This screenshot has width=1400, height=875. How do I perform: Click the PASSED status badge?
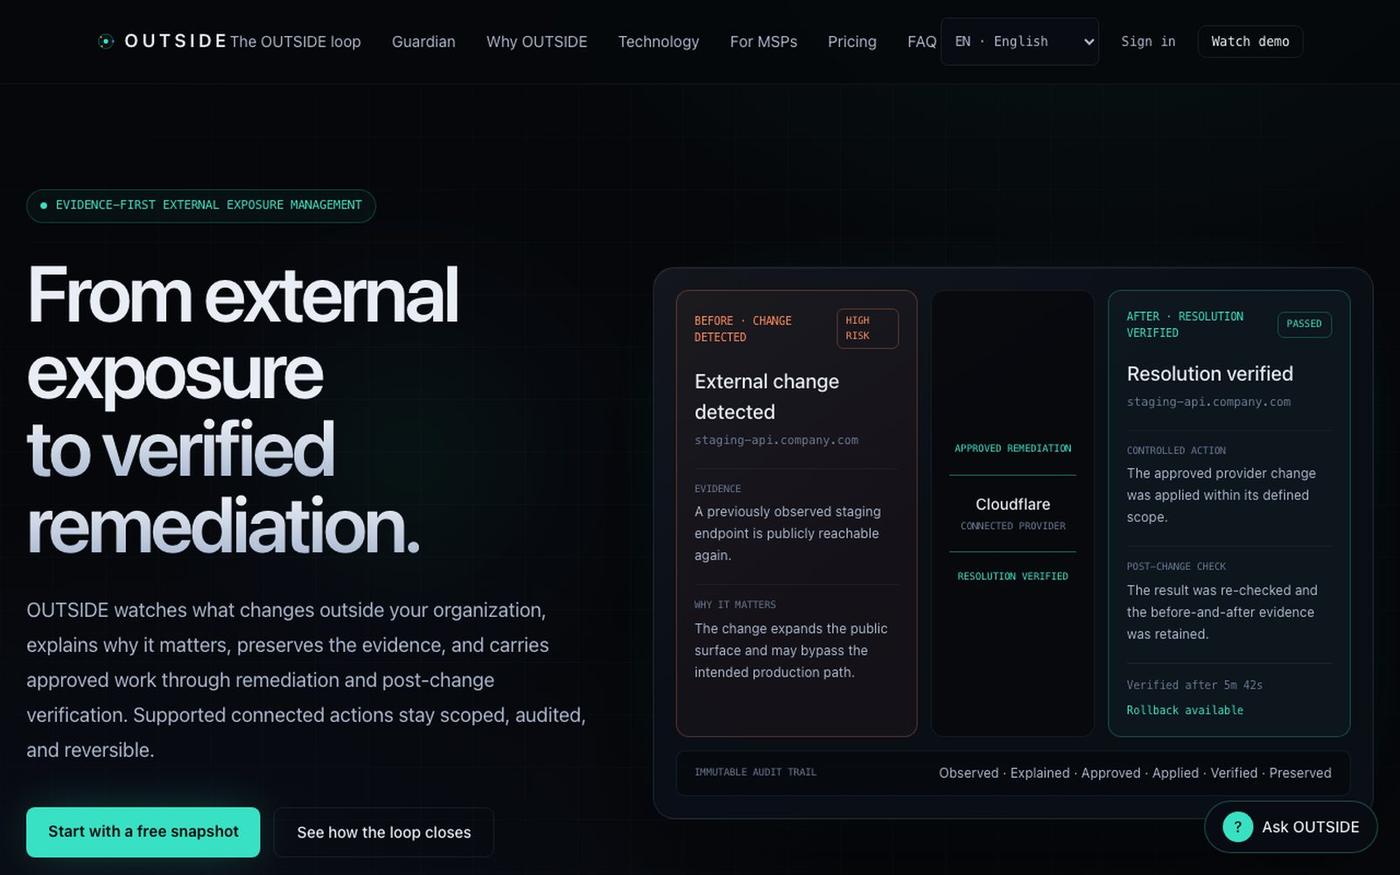point(1304,324)
